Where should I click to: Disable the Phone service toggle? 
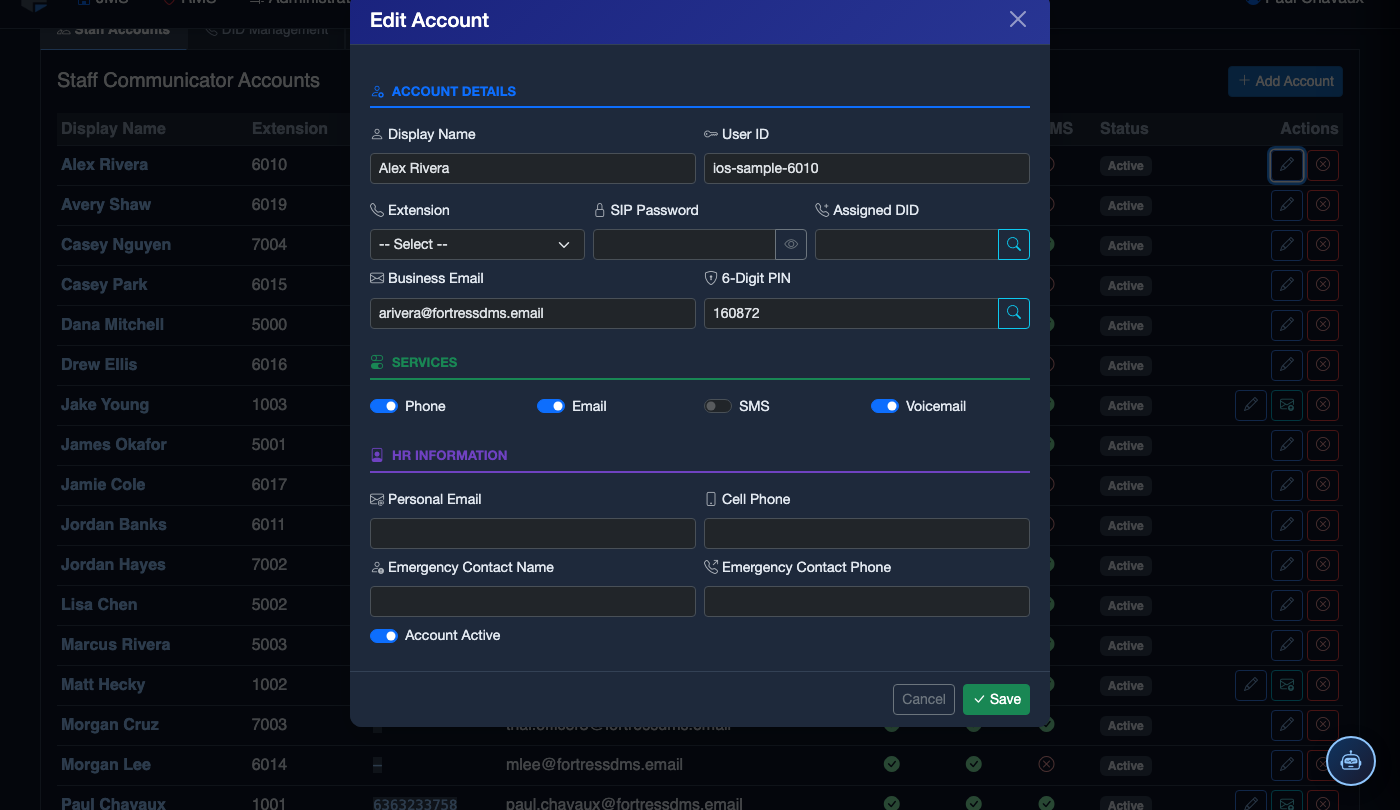pos(384,406)
